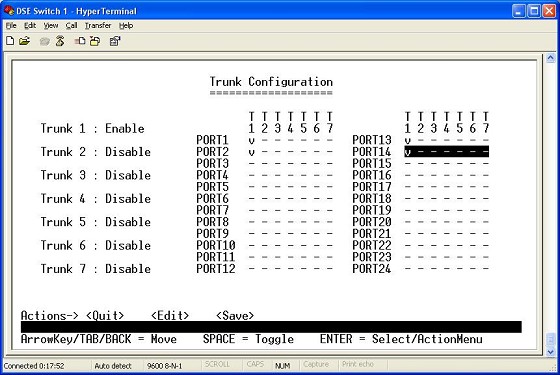Click the PORT2 label
This screenshot has width=560, height=375.
(212, 152)
